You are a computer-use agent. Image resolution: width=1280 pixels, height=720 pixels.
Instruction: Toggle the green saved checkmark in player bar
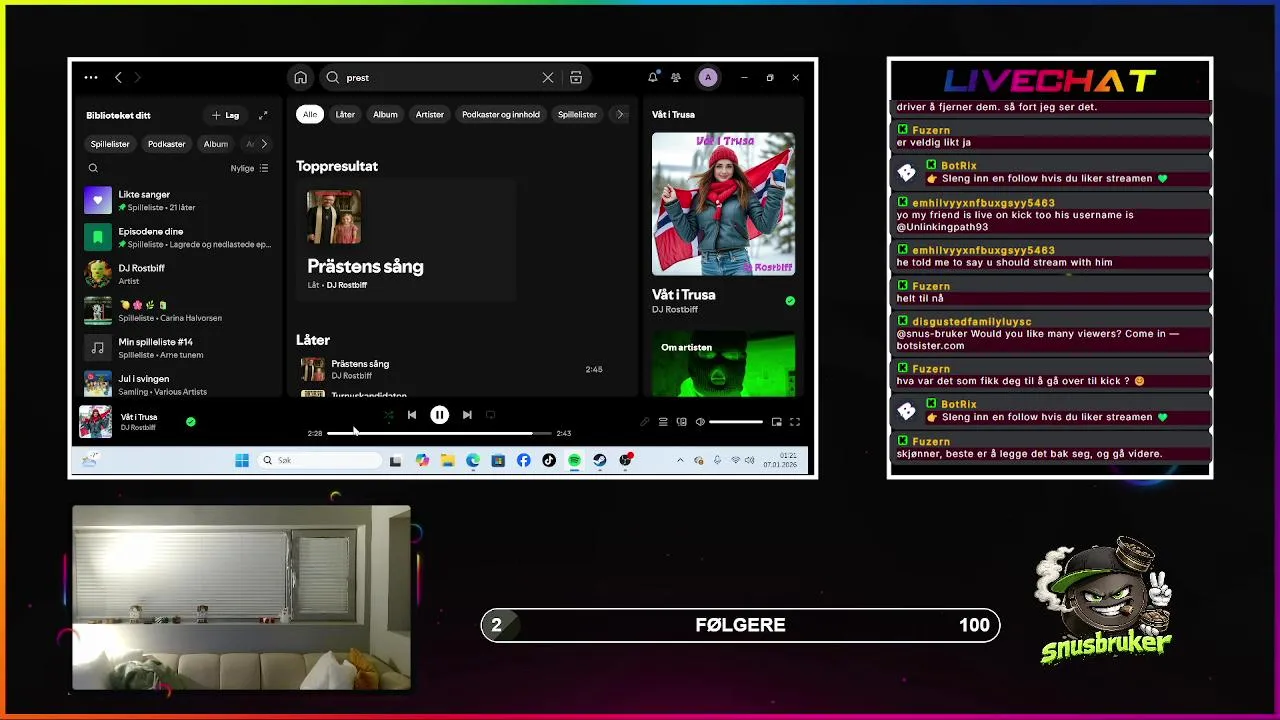click(x=191, y=422)
